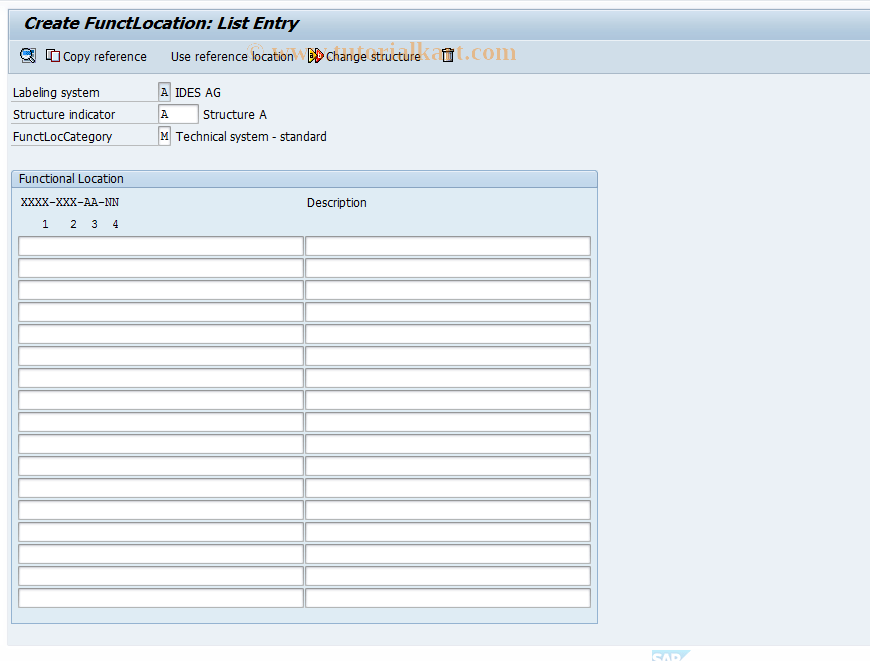Click the XXXX-XXX-AA-NN edit mask label

point(68,201)
